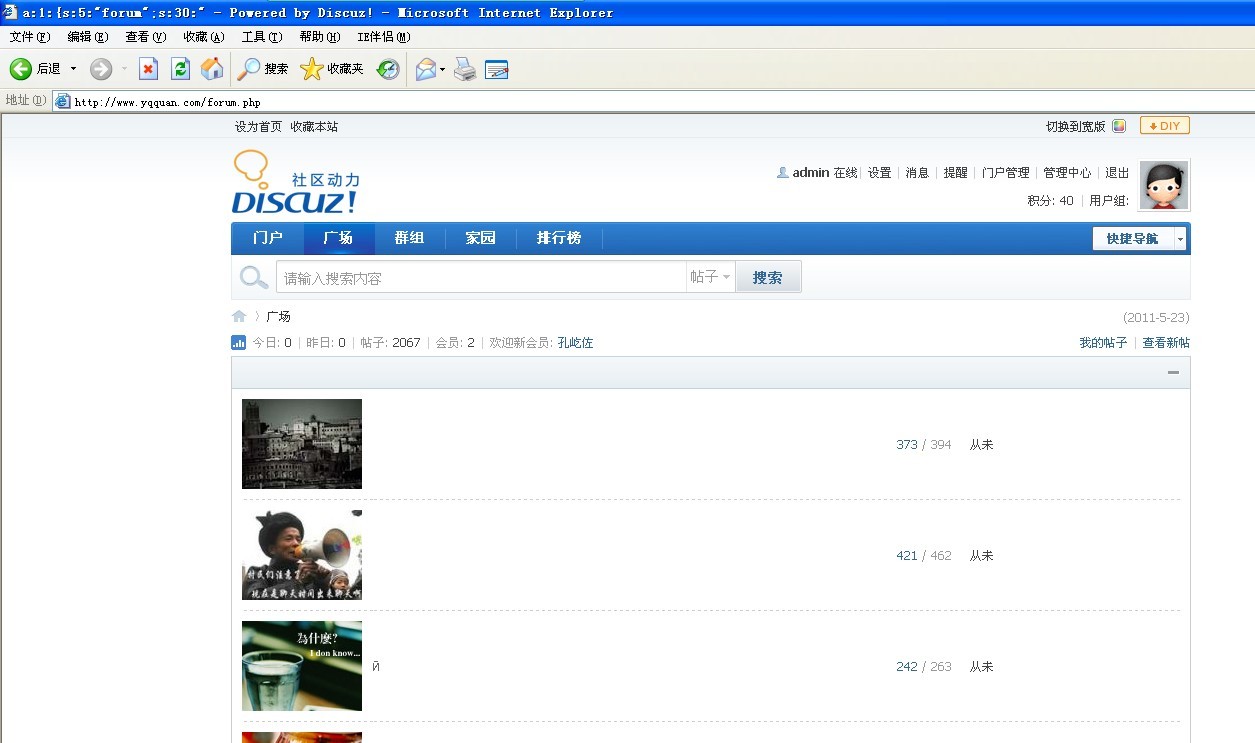Viewport: 1255px width, 743px height.
Task: Open the Back button history dropdown arrow
Action: 73,69
